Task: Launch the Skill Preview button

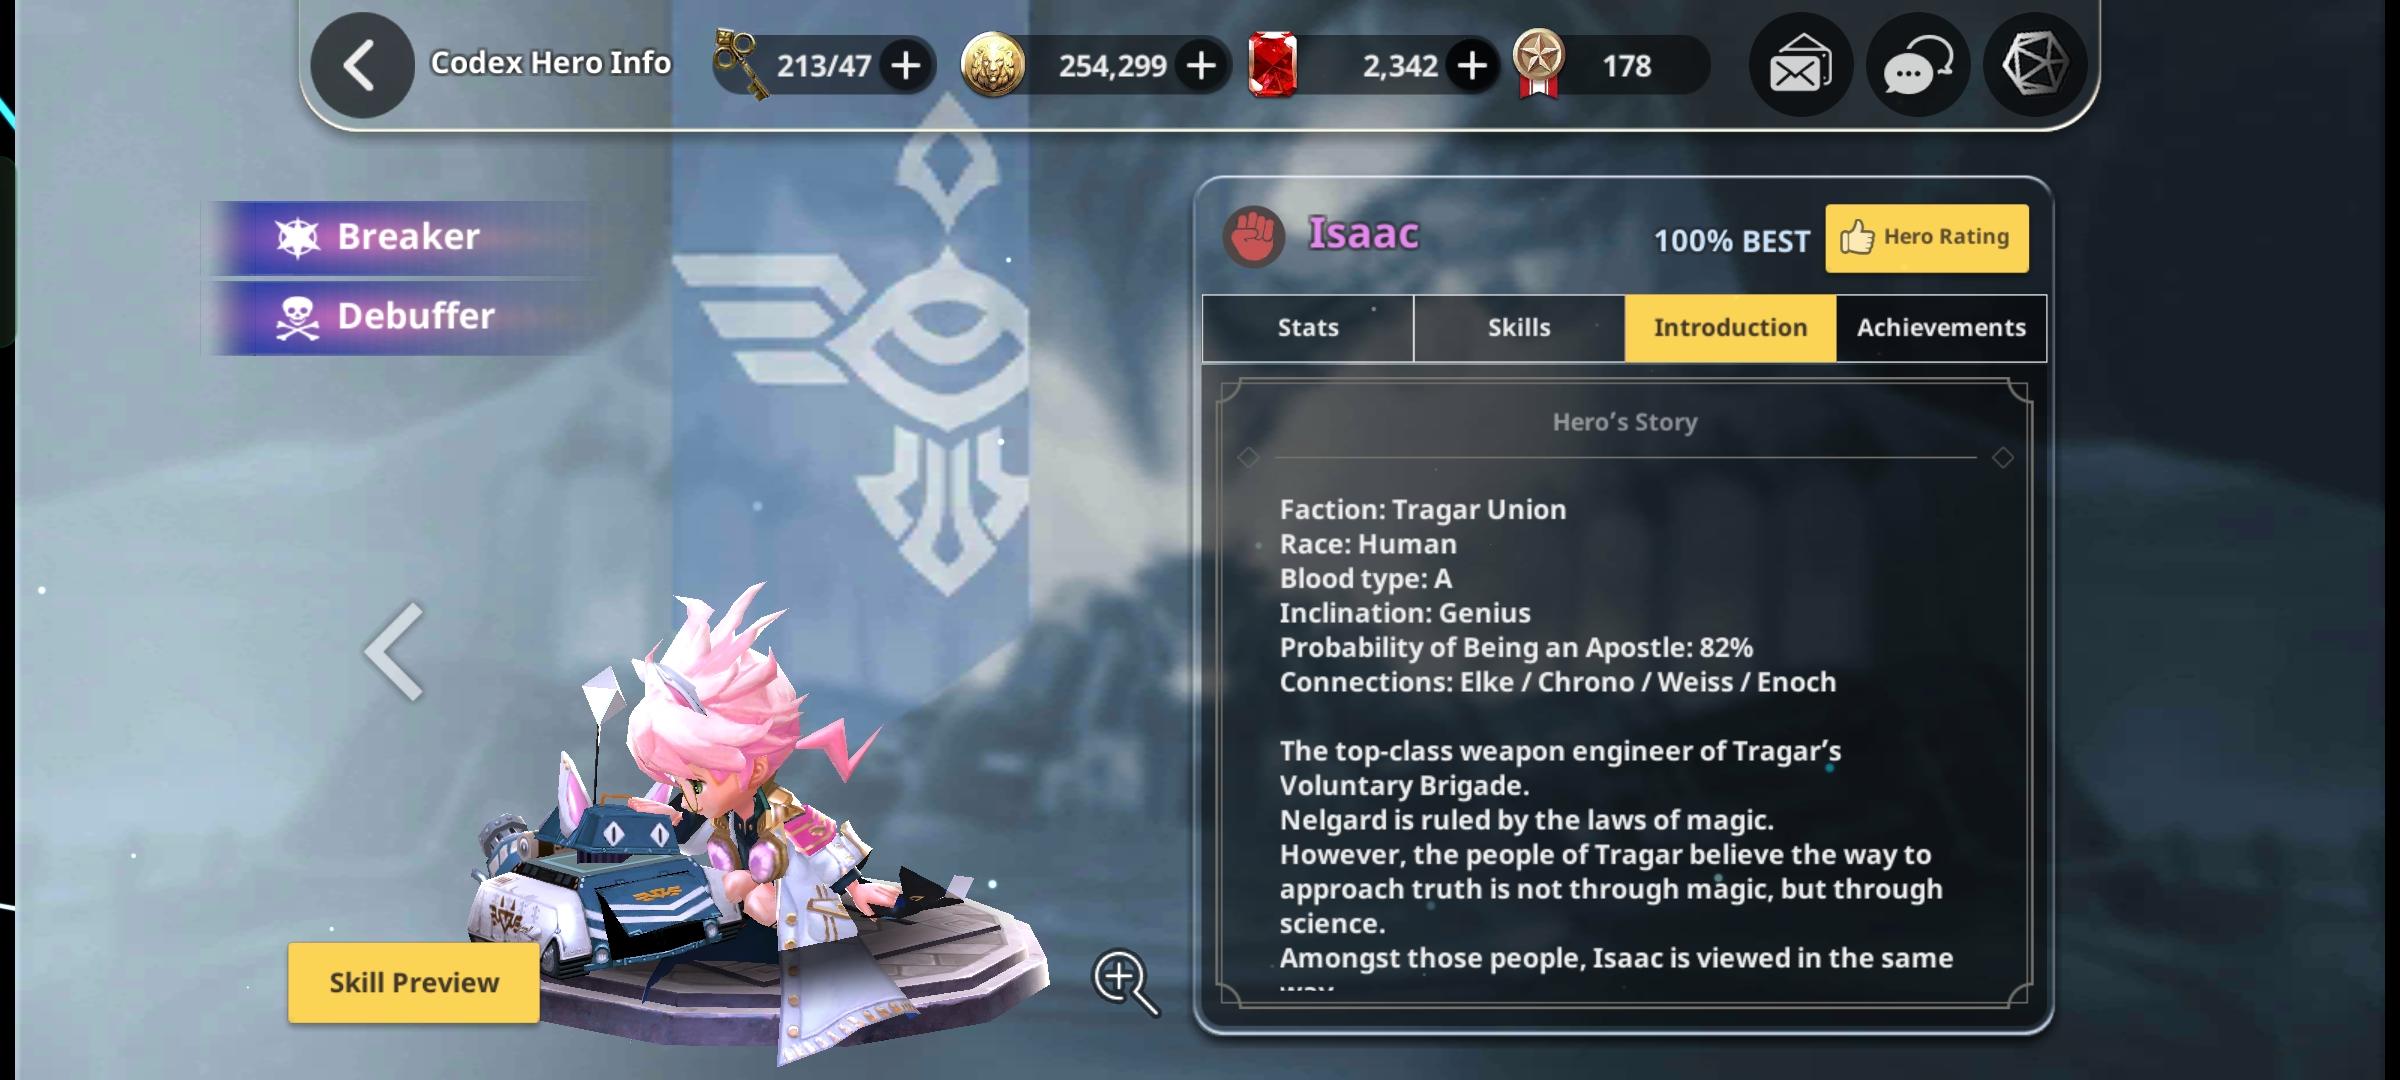Action: (414, 982)
